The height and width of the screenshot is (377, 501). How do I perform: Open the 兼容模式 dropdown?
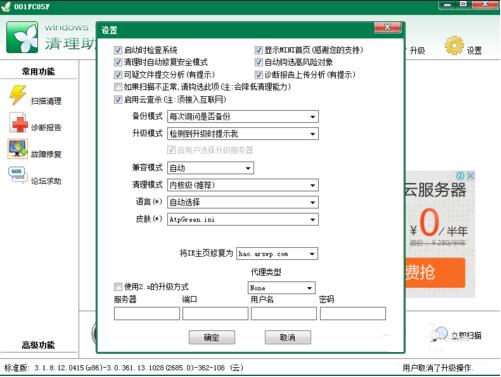click(210, 168)
